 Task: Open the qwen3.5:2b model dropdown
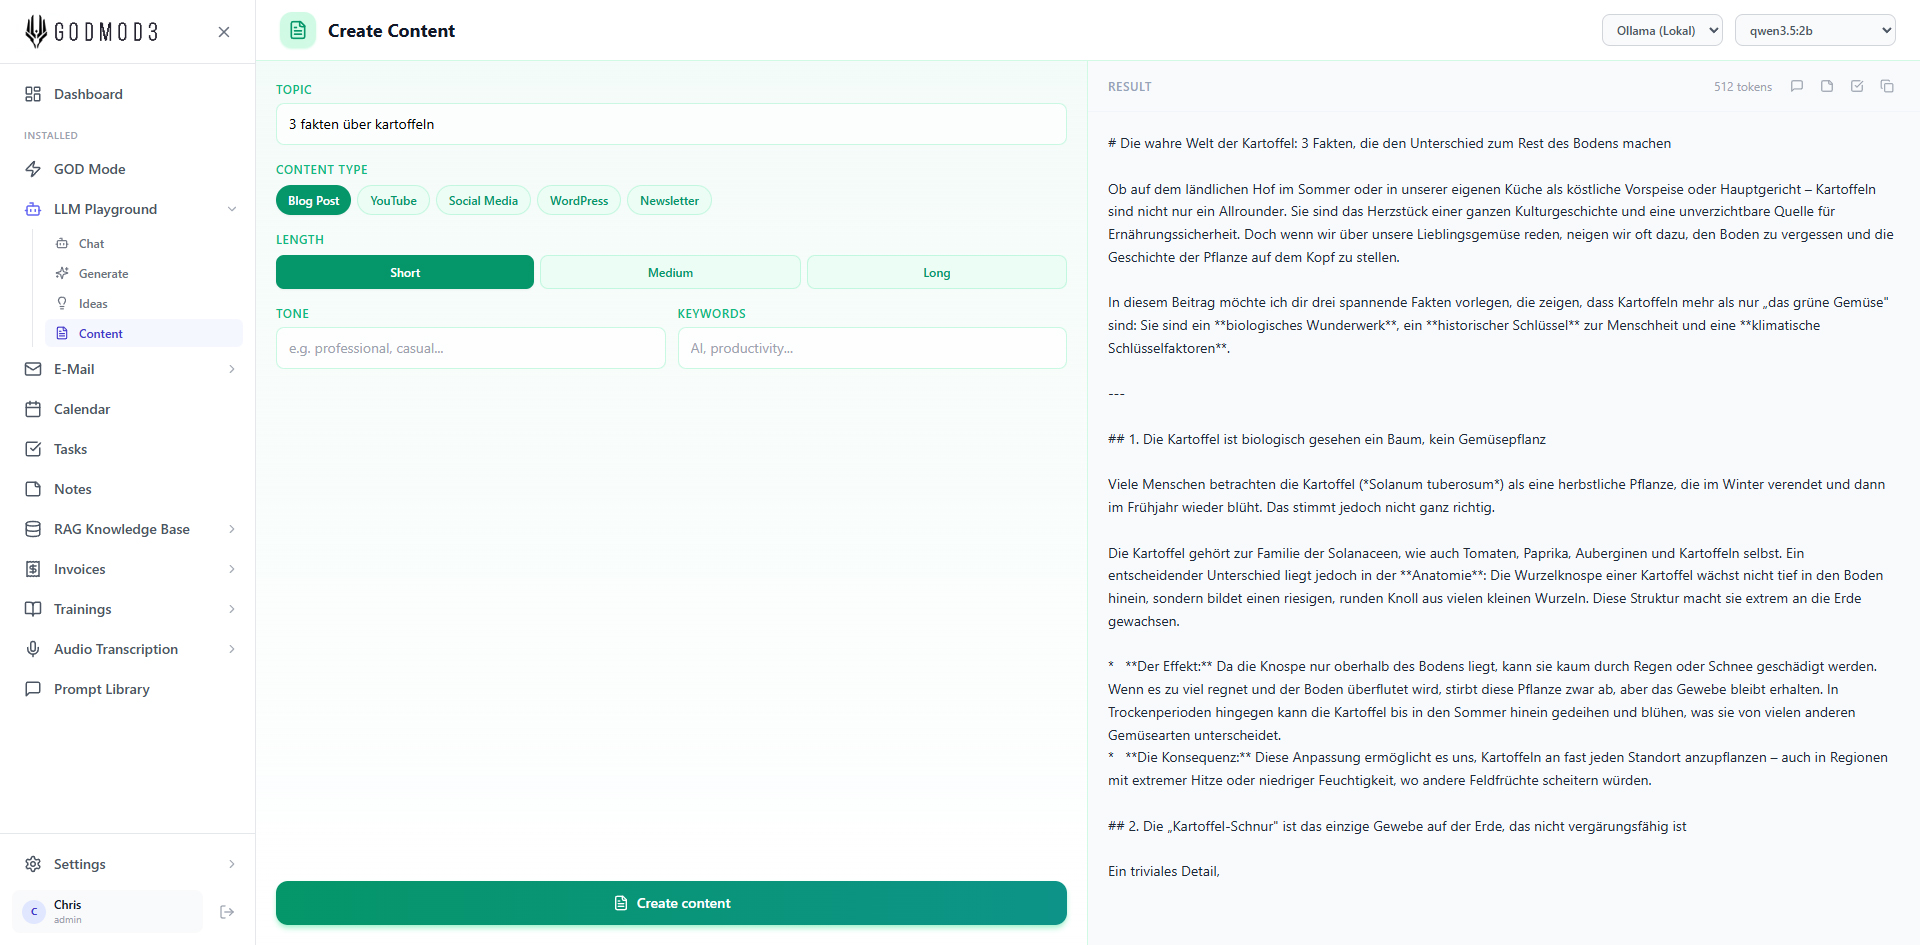[x=1814, y=31]
